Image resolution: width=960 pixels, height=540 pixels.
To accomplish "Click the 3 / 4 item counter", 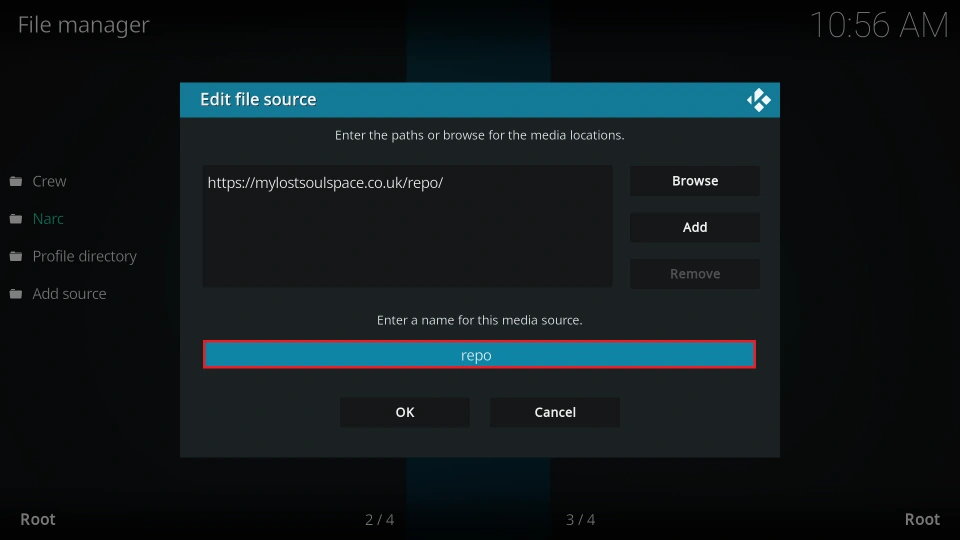I will (580, 520).
